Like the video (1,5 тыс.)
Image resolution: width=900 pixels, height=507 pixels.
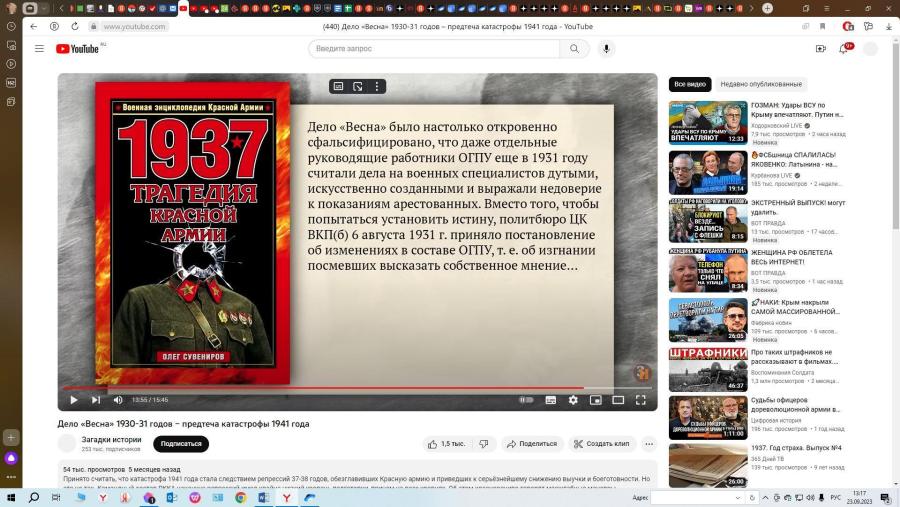[x=446, y=444]
